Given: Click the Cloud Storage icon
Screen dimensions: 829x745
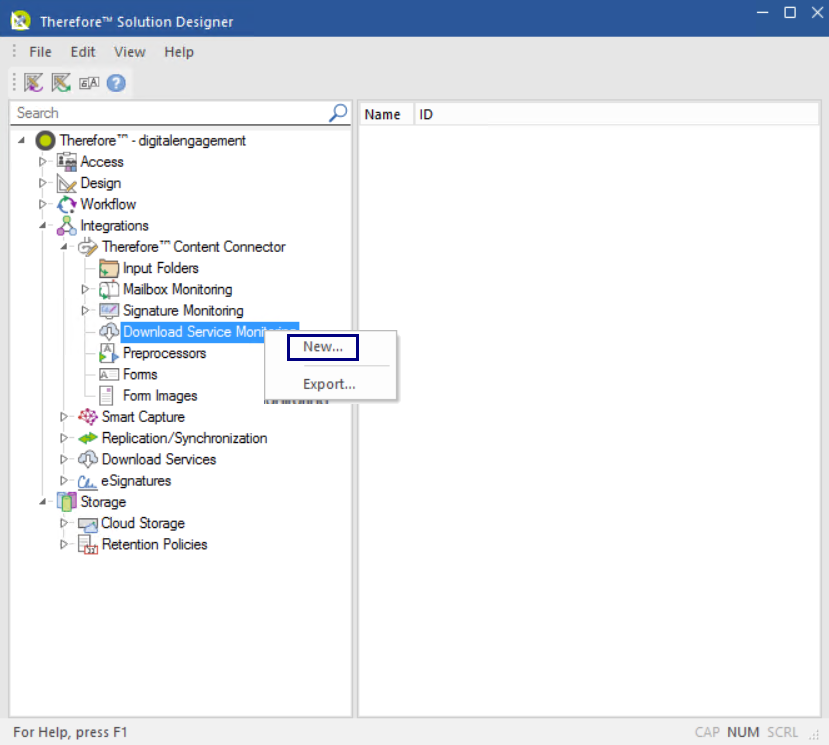Looking at the screenshot, I should pyautogui.click(x=88, y=523).
